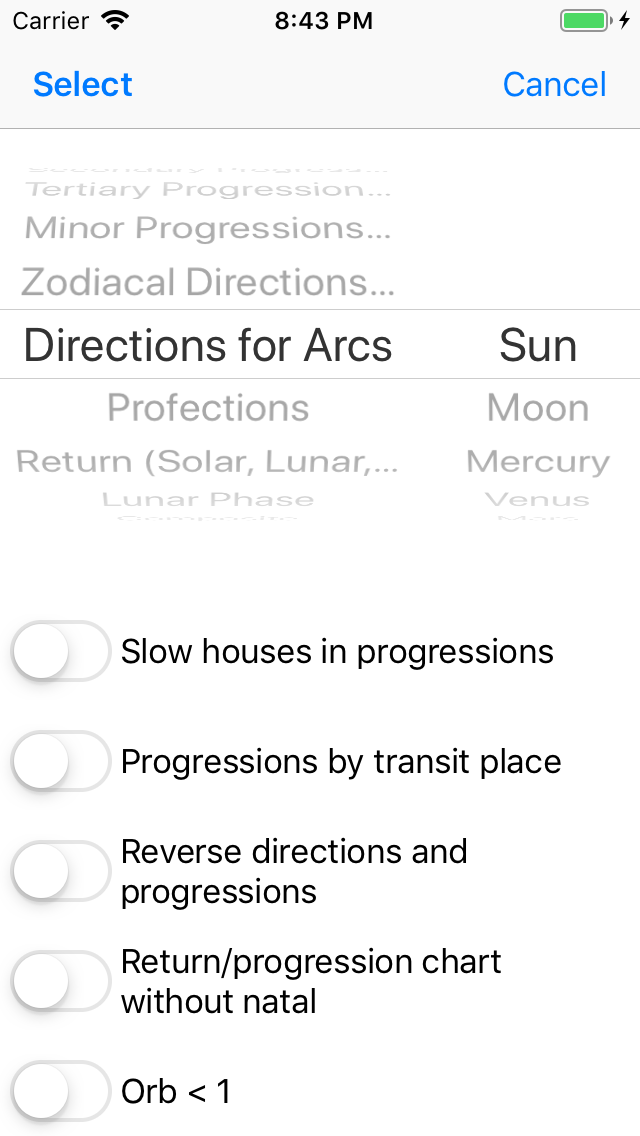640x1136 pixels.
Task: Toggle Progressions by transit place
Action: [x=60, y=762]
